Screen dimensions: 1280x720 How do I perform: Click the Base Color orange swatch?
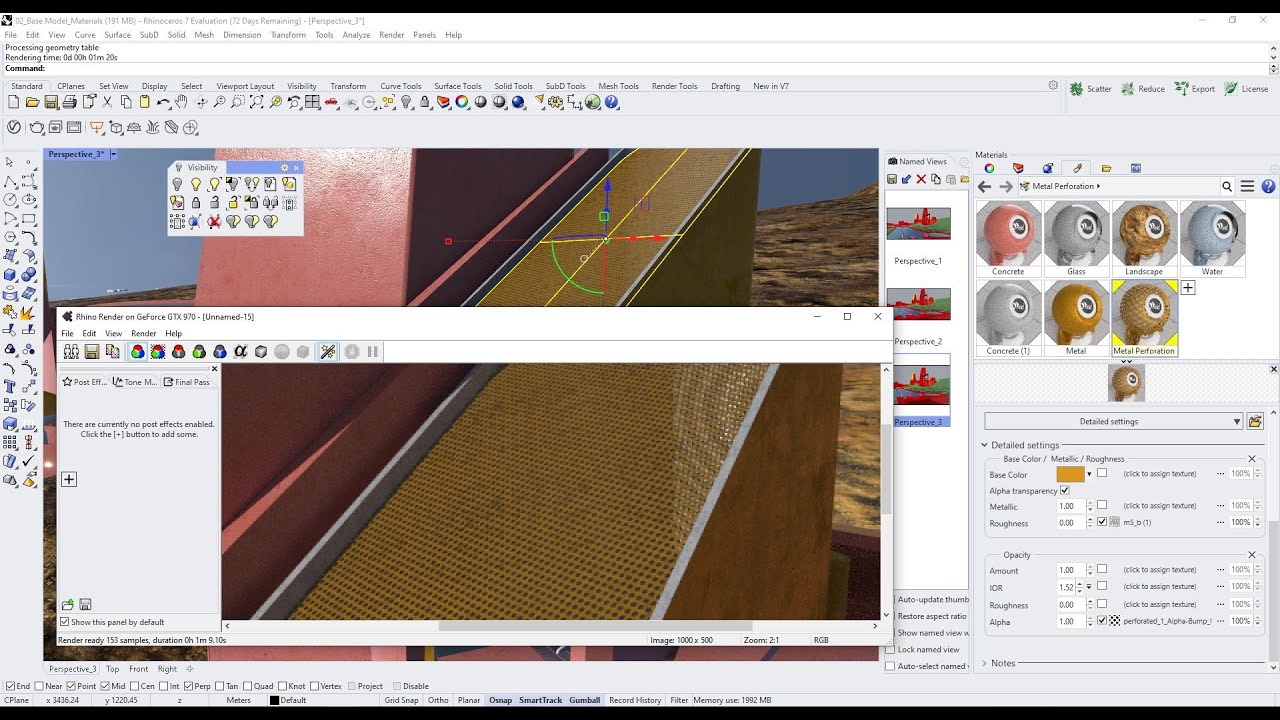[x=1070, y=474]
